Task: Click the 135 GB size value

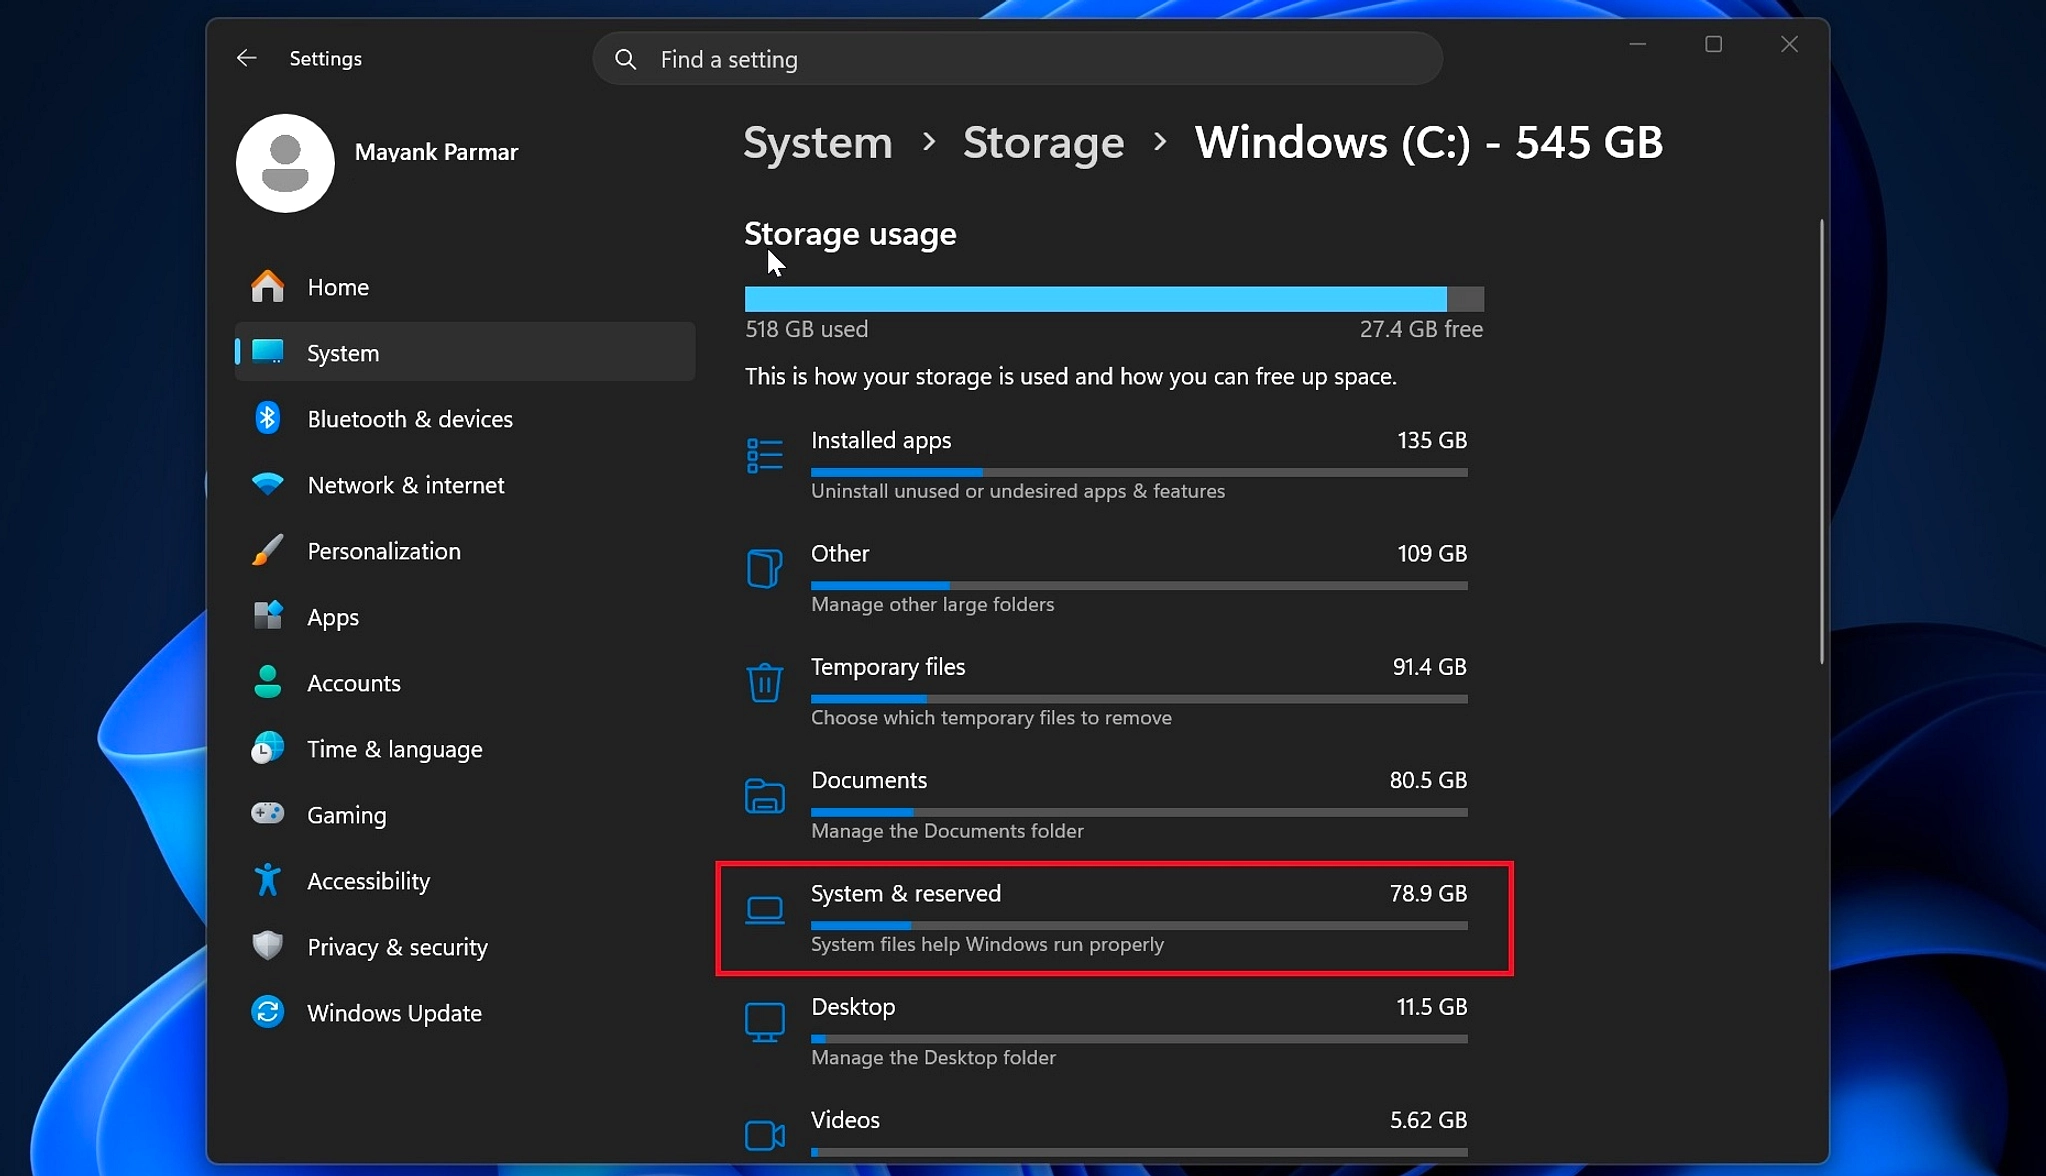Action: pyautogui.click(x=1432, y=440)
